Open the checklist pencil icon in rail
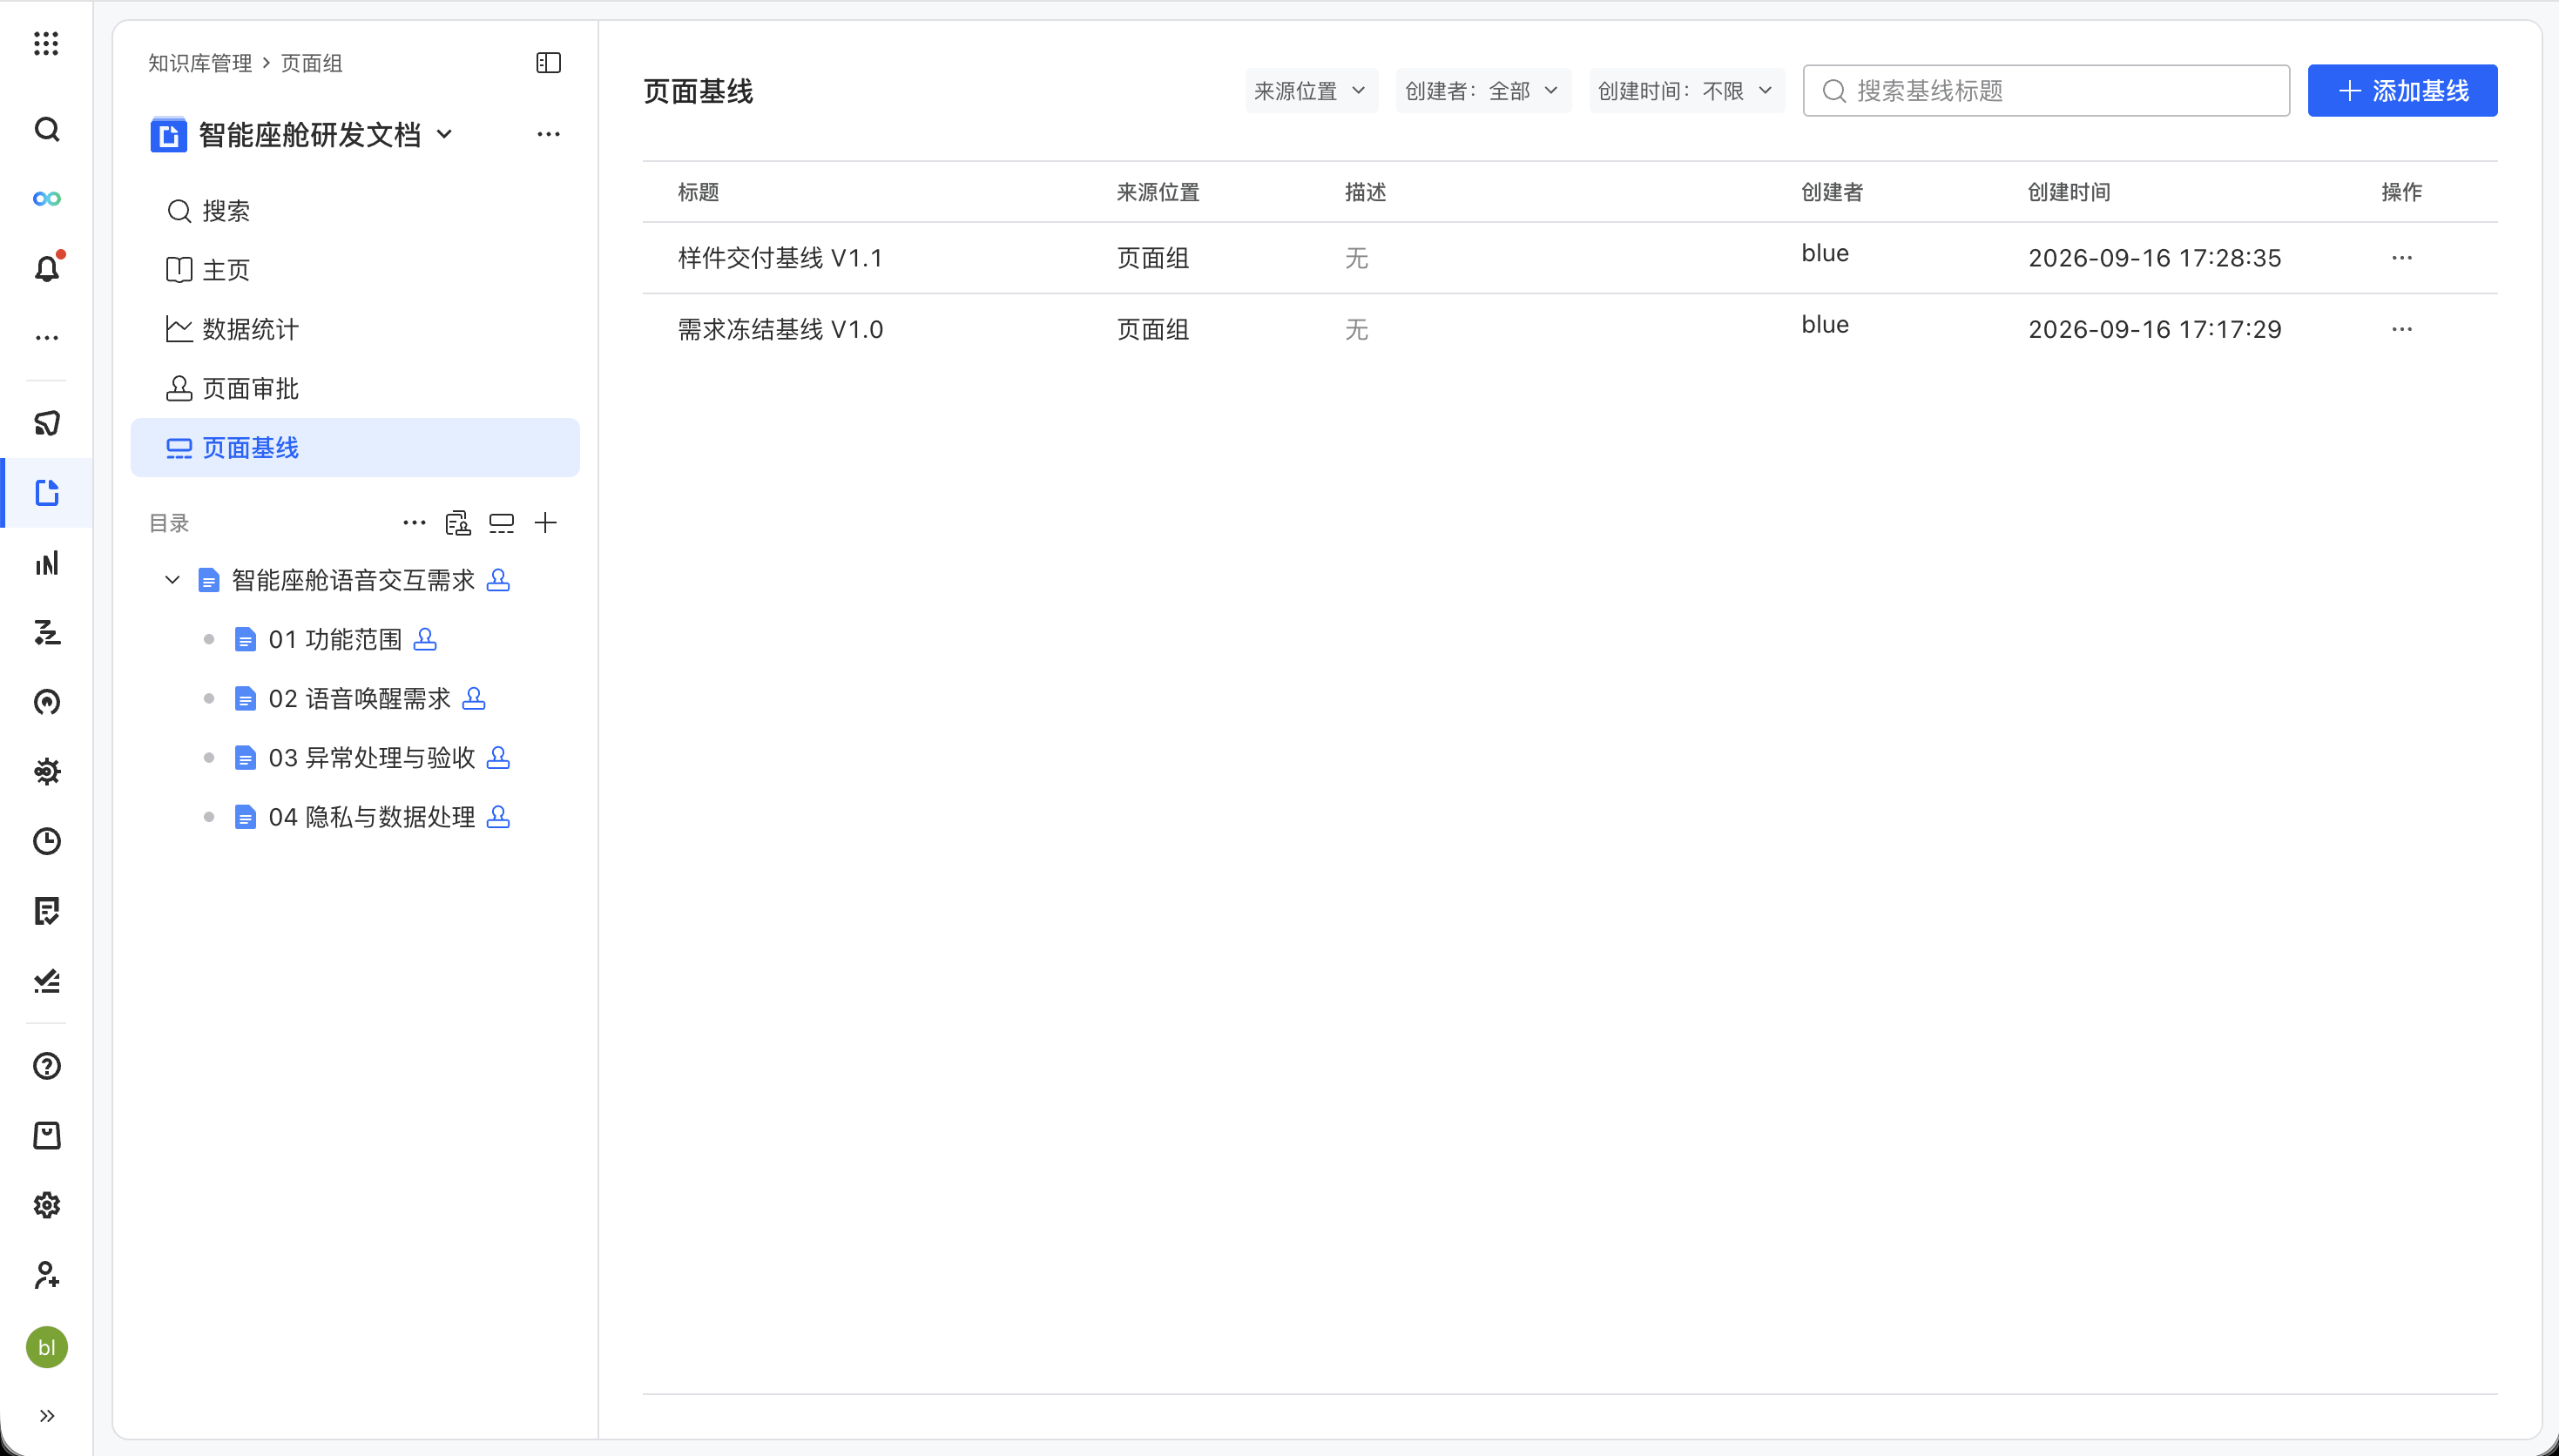 47,981
